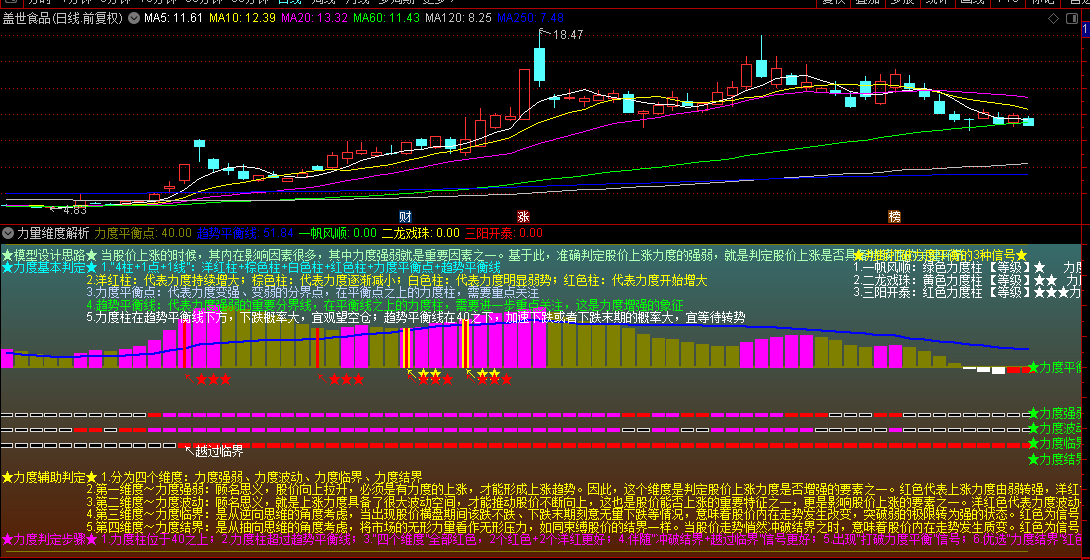The width and height of the screenshot is (1090, 560).
Task: Click the 越过临界 signal annotation
Action: click(219, 450)
